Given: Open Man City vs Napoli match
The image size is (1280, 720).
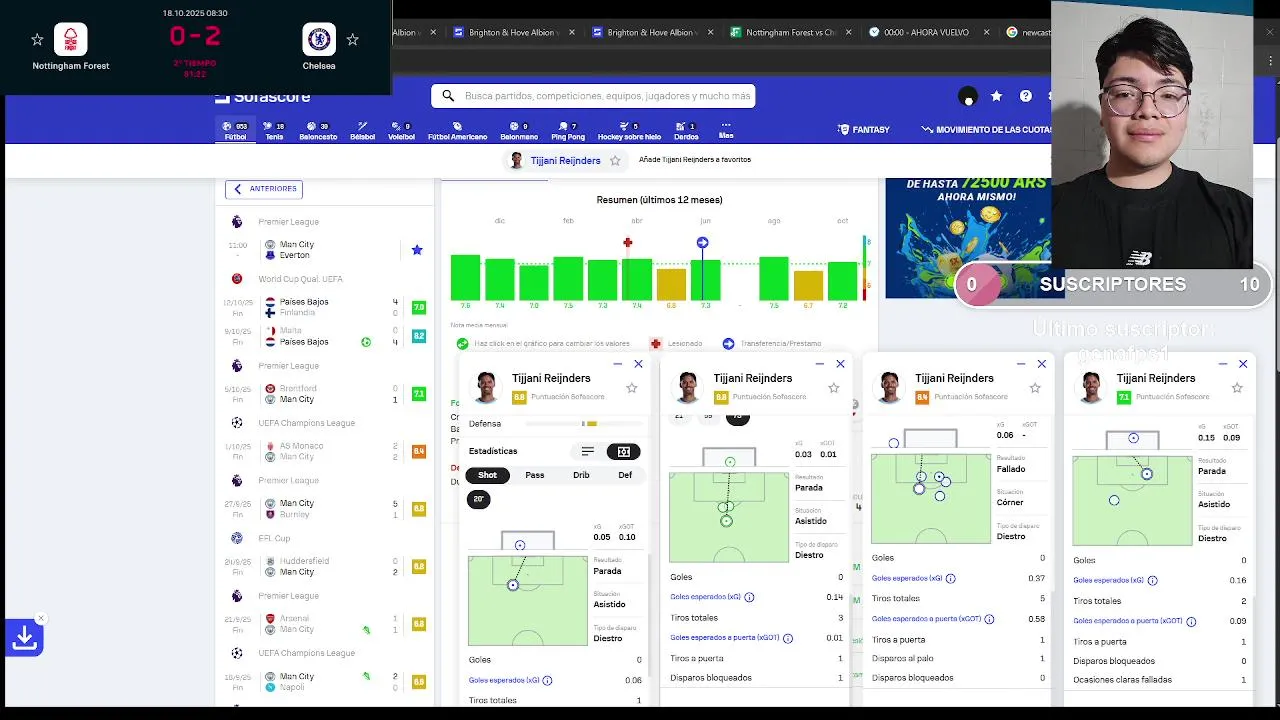Looking at the screenshot, I should (325, 682).
